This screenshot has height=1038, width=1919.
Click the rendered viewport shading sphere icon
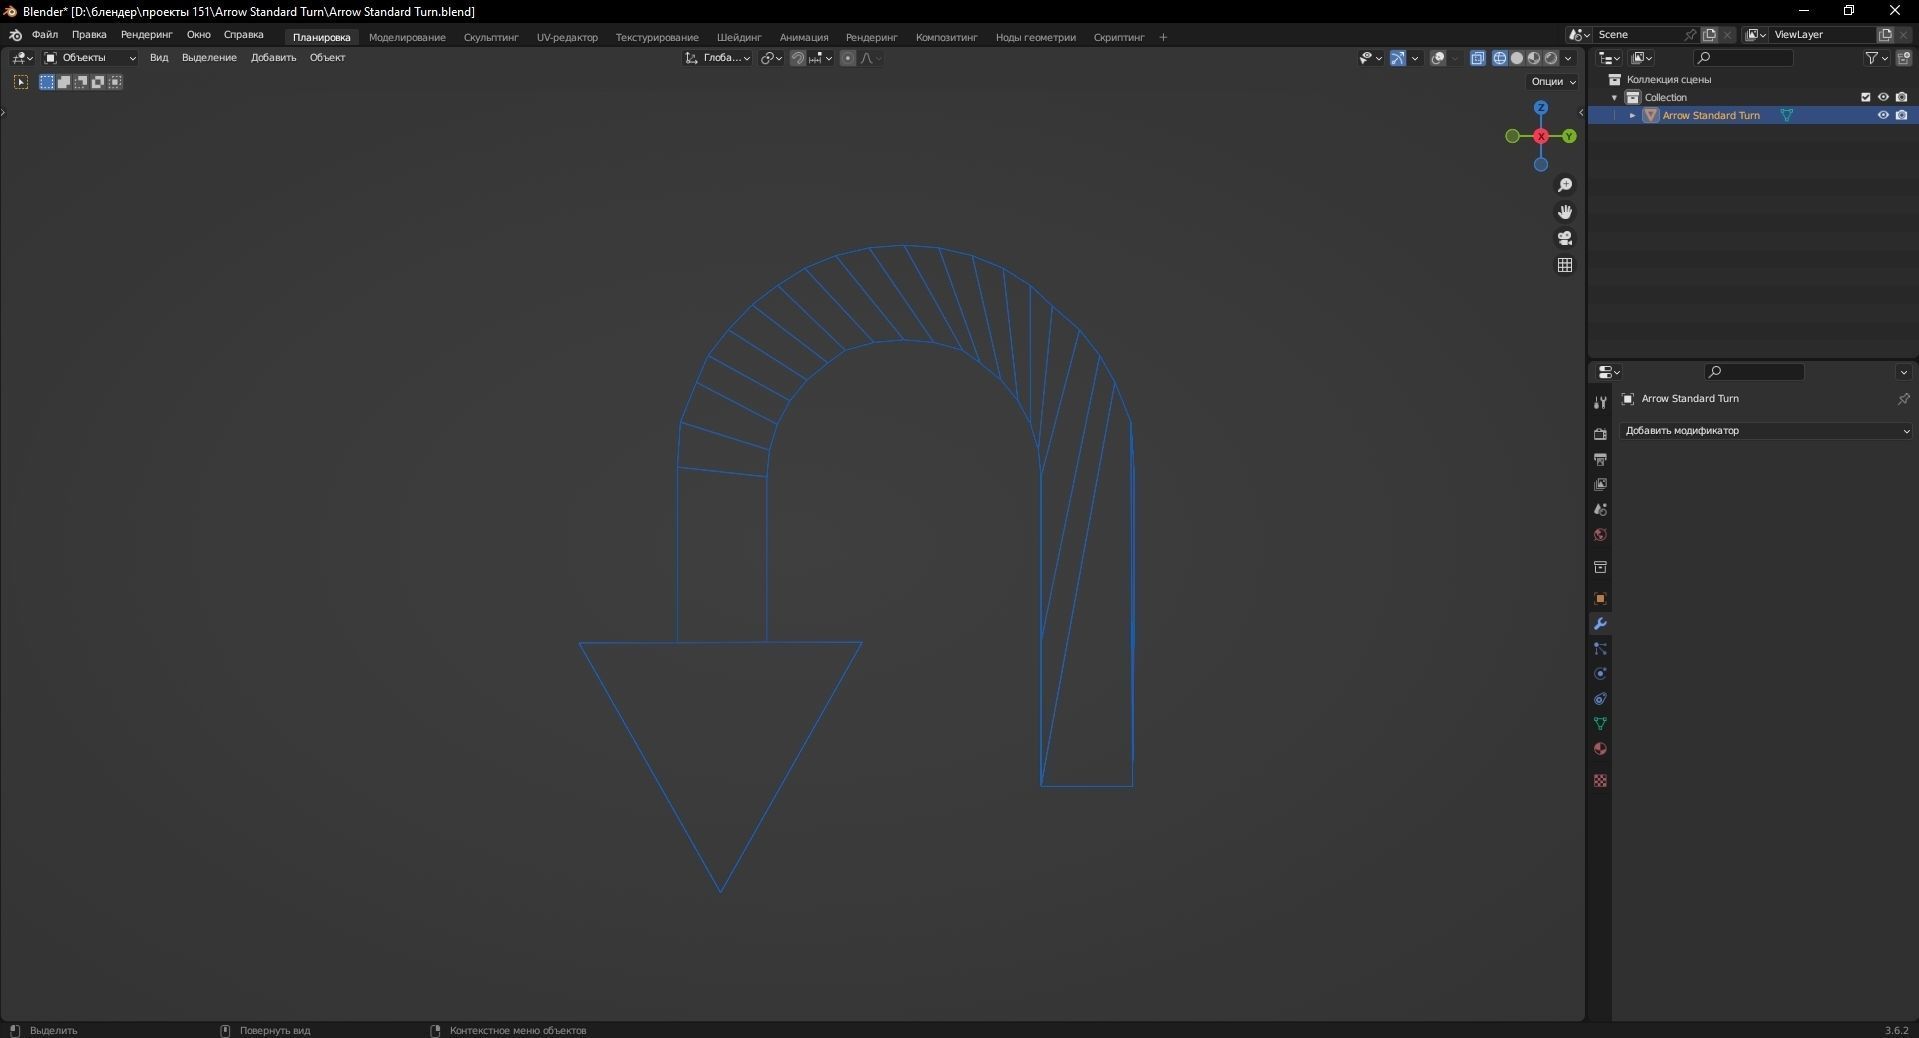point(1551,58)
